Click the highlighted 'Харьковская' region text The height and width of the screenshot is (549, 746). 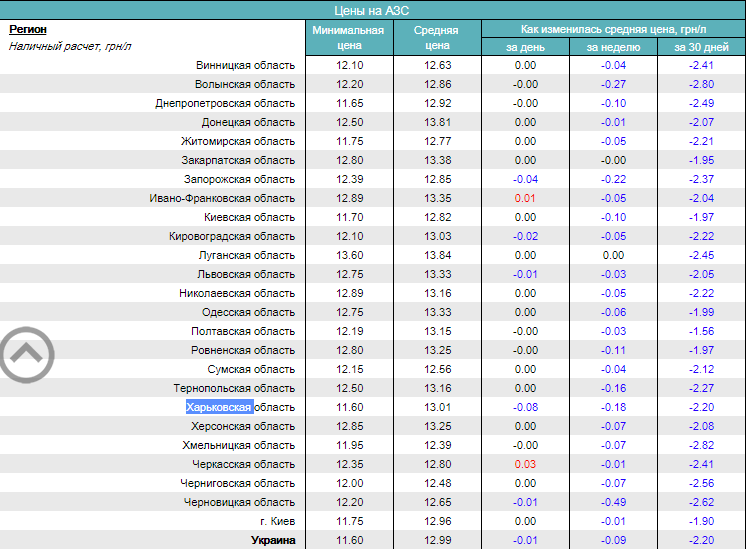point(218,407)
